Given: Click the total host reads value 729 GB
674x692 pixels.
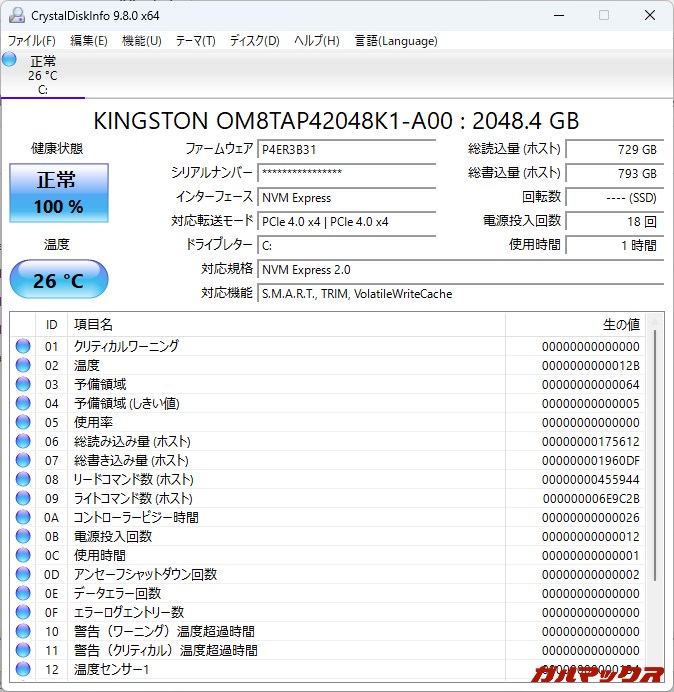Looking at the screenshot, I should pyautogui.click(x=614, y=150).
